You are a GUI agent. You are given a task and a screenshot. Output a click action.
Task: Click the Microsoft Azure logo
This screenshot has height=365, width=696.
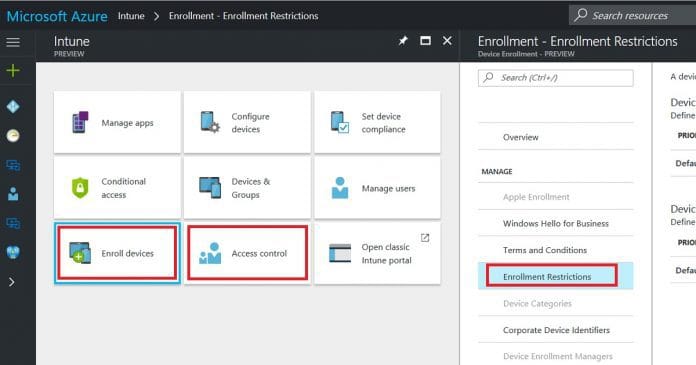pyautogui.click(x=57, y=16)
